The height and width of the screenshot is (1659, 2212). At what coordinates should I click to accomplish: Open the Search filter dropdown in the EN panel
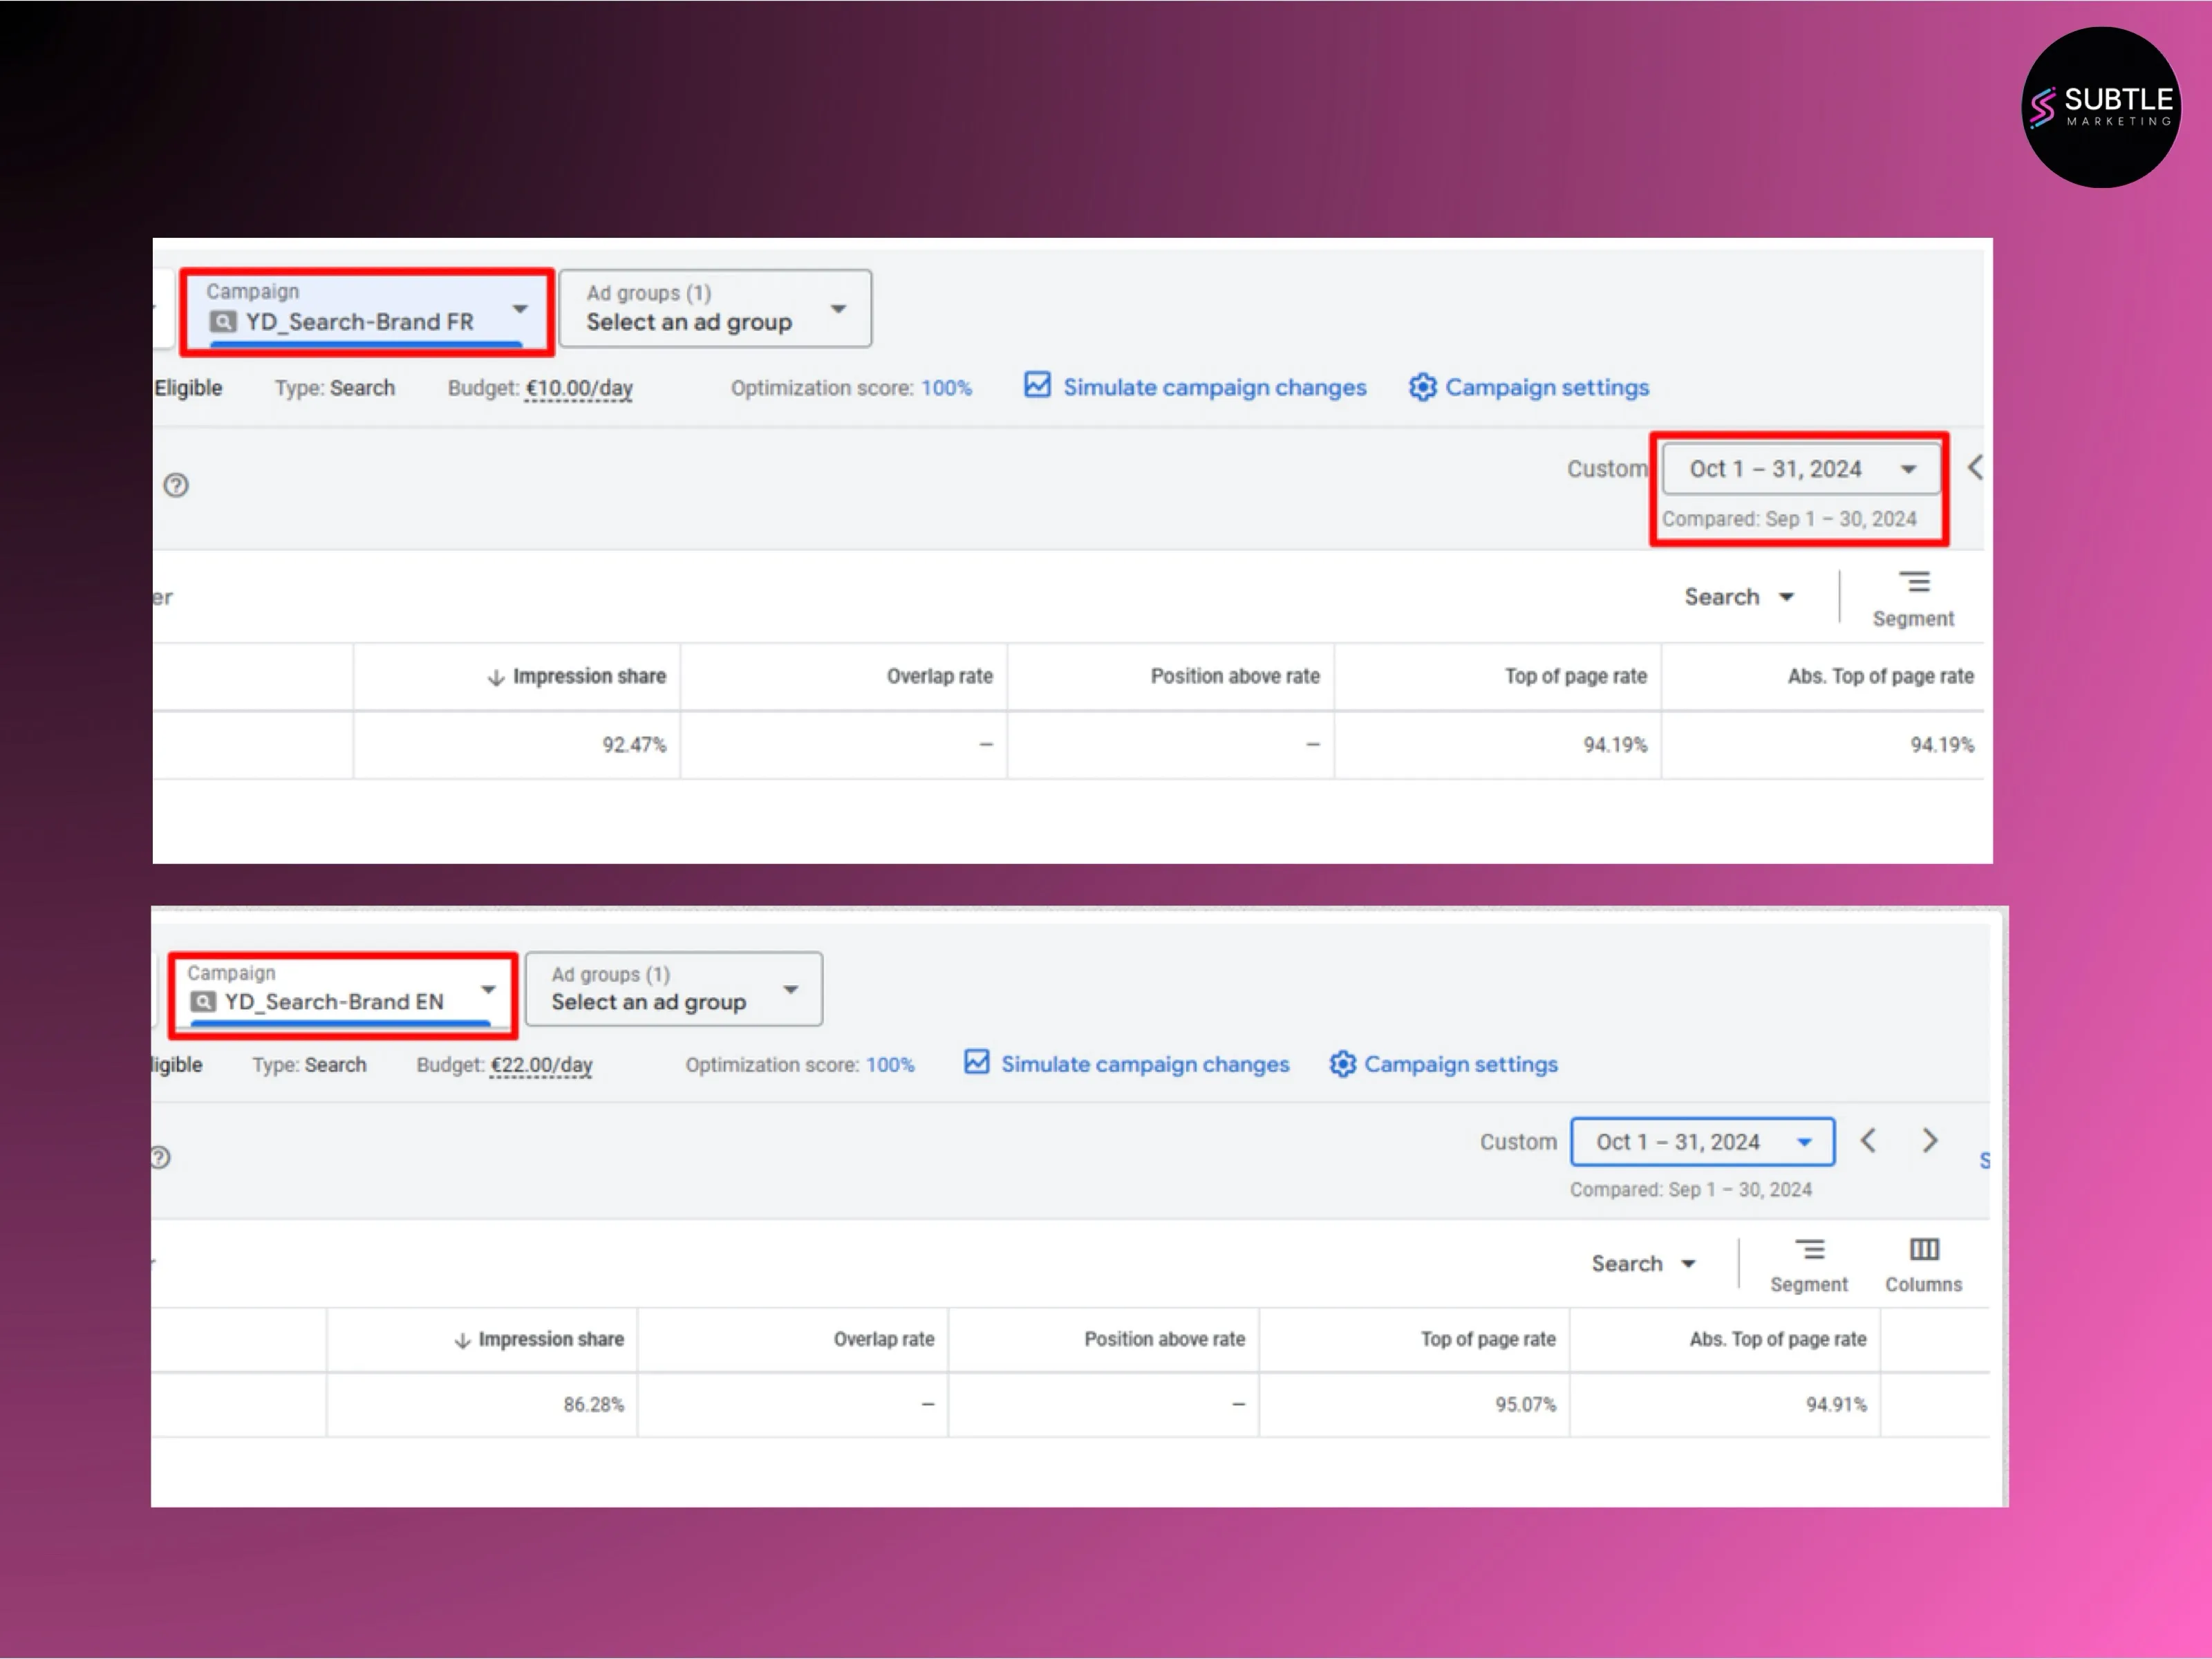point(1643,1264)
